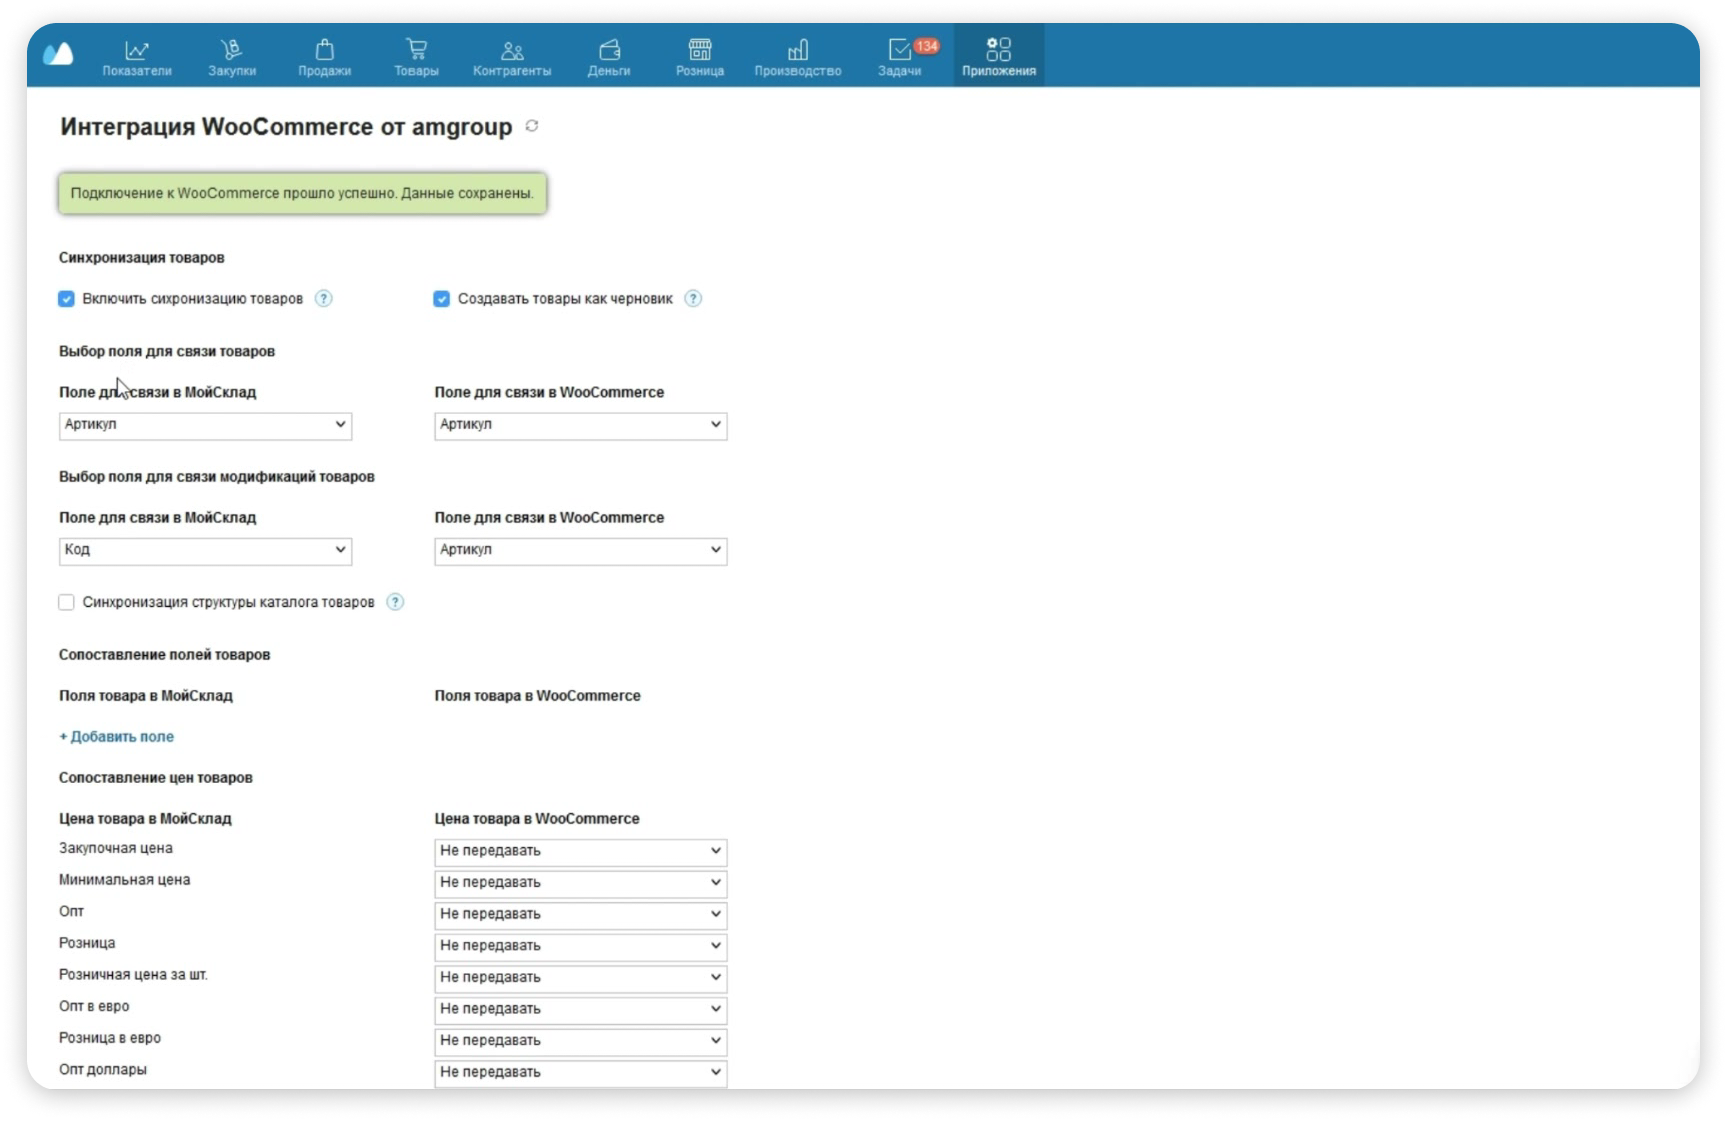This screenshot has width=1727, height=1121.
Task: Open WooCommerce modification link field dropdown
Action: (580, 550)
